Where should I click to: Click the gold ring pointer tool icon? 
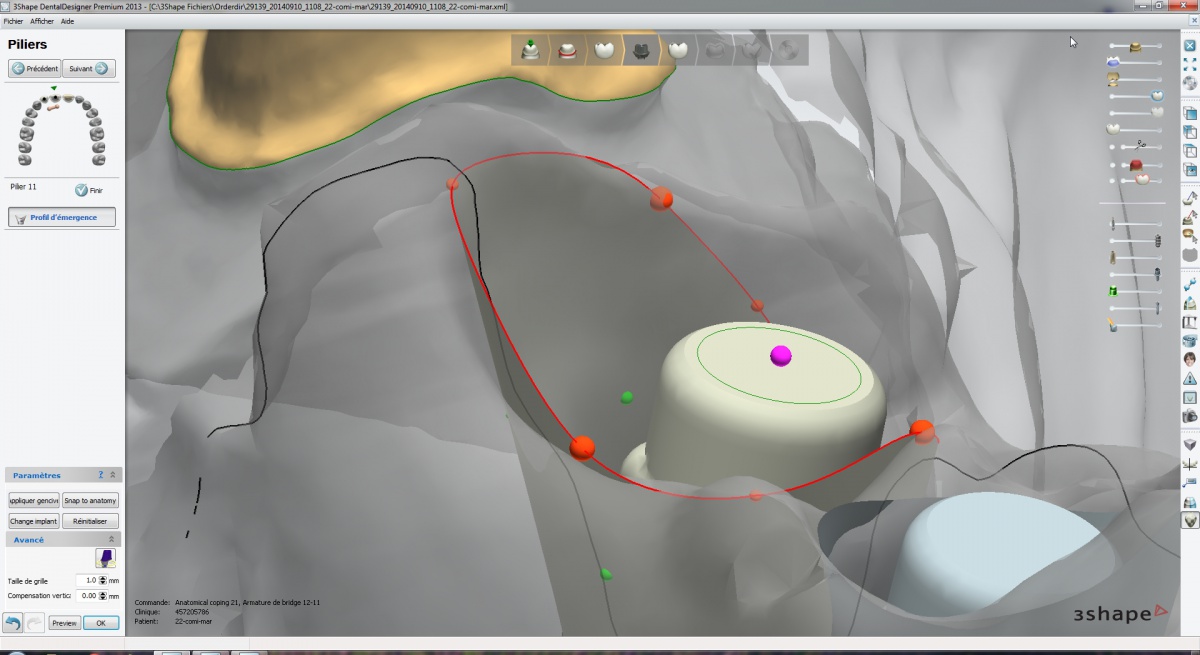1190,235
